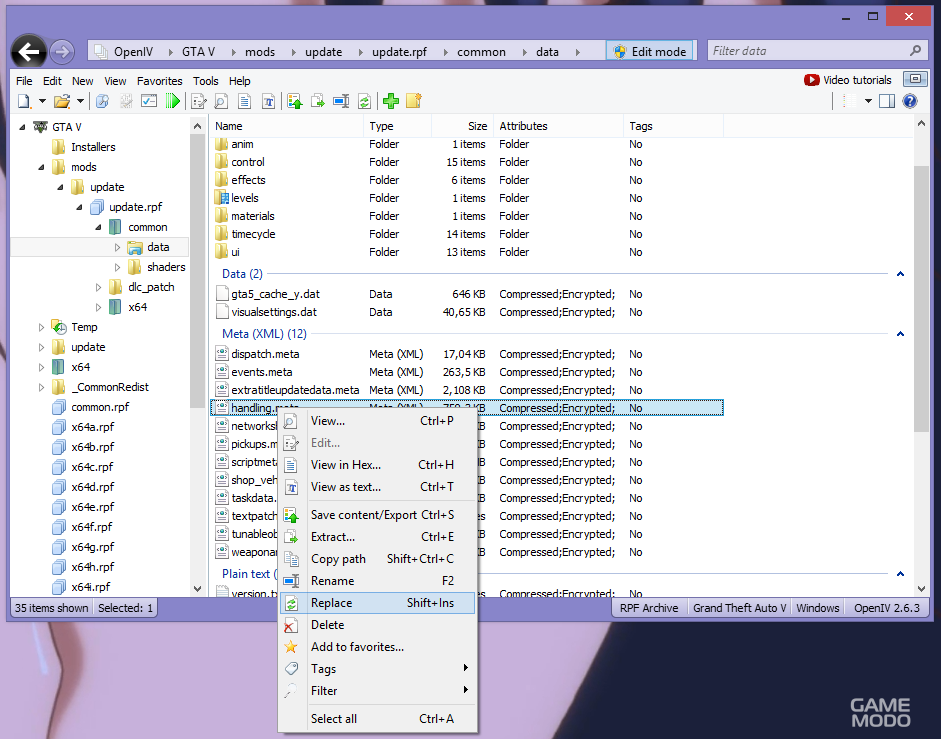Click the View as text toolbar icon
Image resolution: width=941 pixels, height=739 pixels.
[268, 101]
